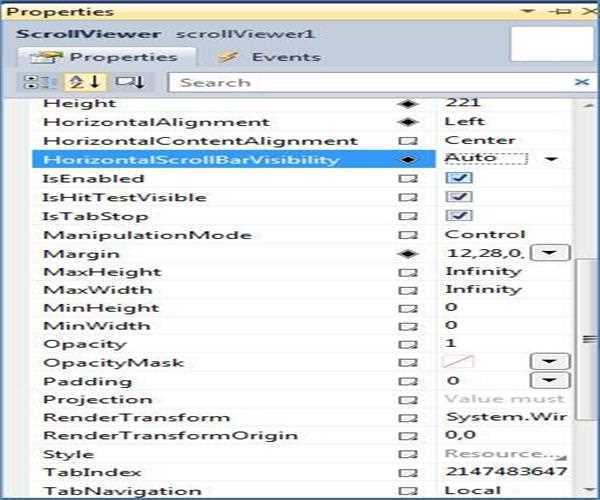Open the OpacityMask brush dropdown
The width and height of the screenshot is (600, 500).
click(550, 362)
